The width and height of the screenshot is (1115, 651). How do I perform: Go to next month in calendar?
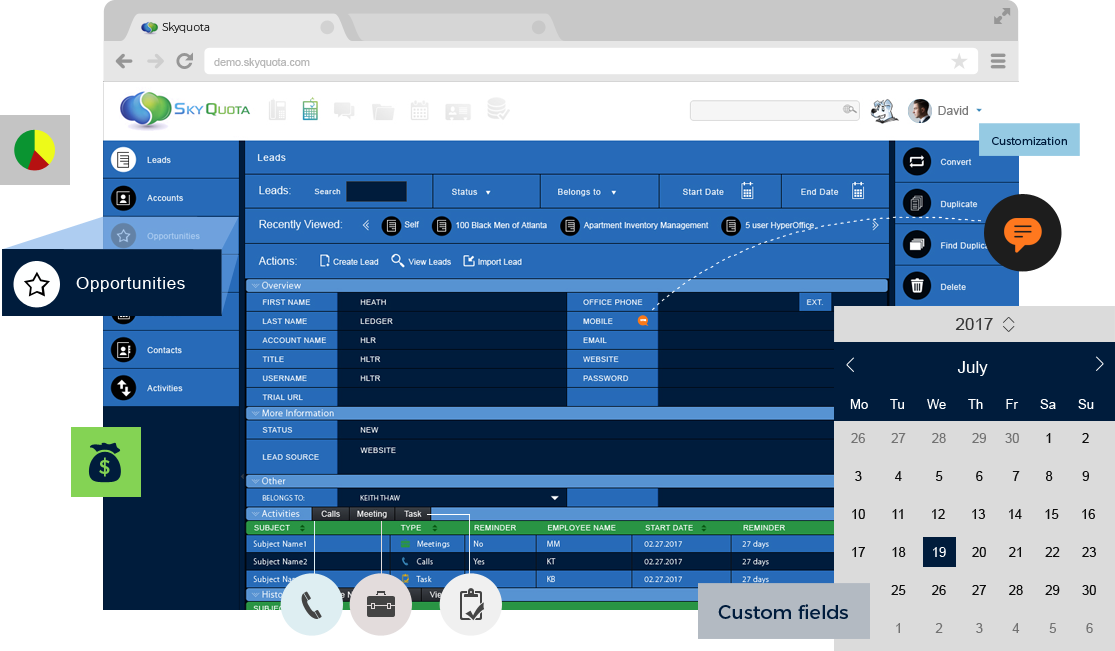pyautogui.click(x=1099, y=365)
